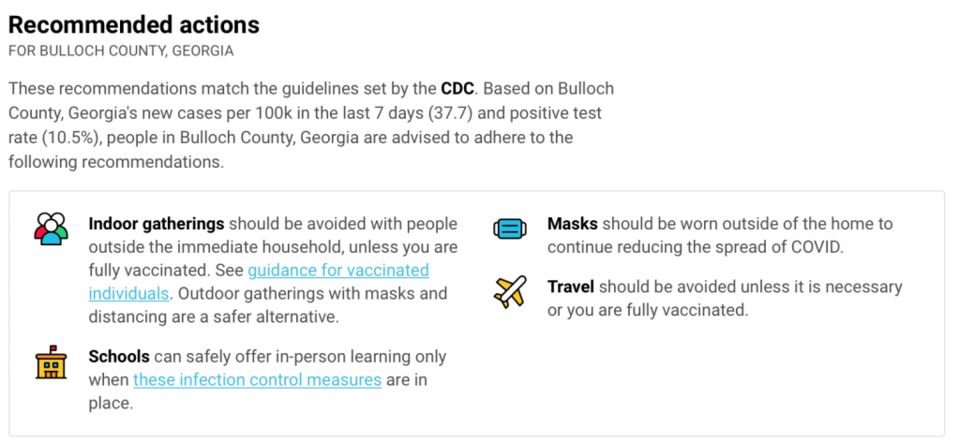Open the guidance for vaccinated individuals link
This screenshot has width=960, height=443.
coord(259,281)
